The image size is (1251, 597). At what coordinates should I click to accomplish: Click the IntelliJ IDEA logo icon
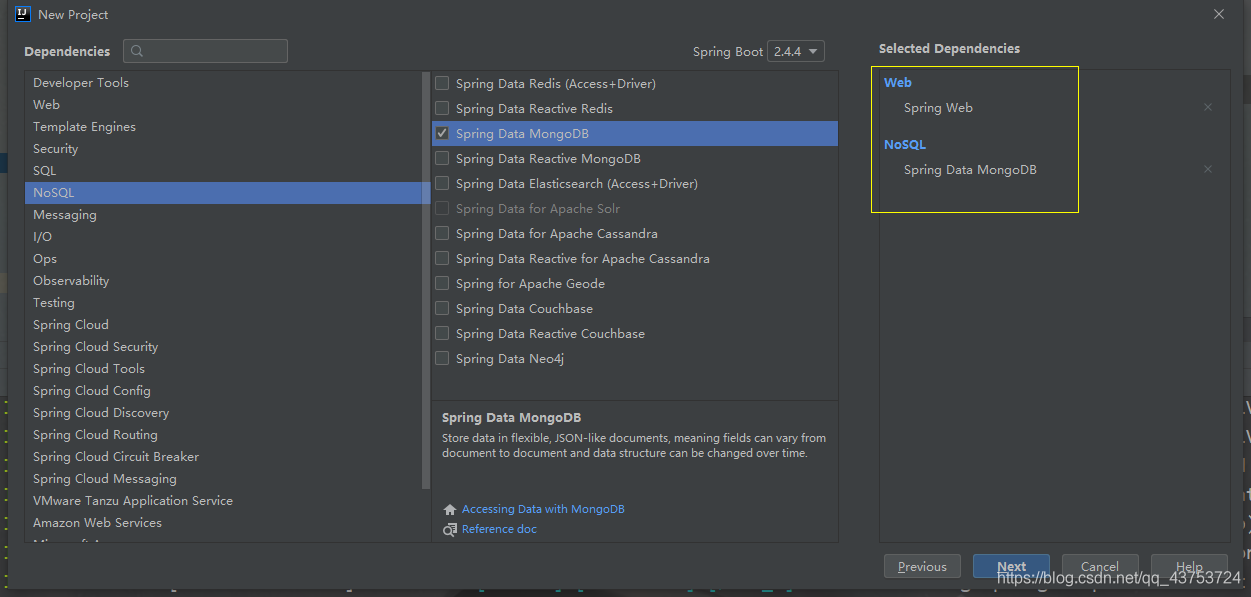click(23, 14)
